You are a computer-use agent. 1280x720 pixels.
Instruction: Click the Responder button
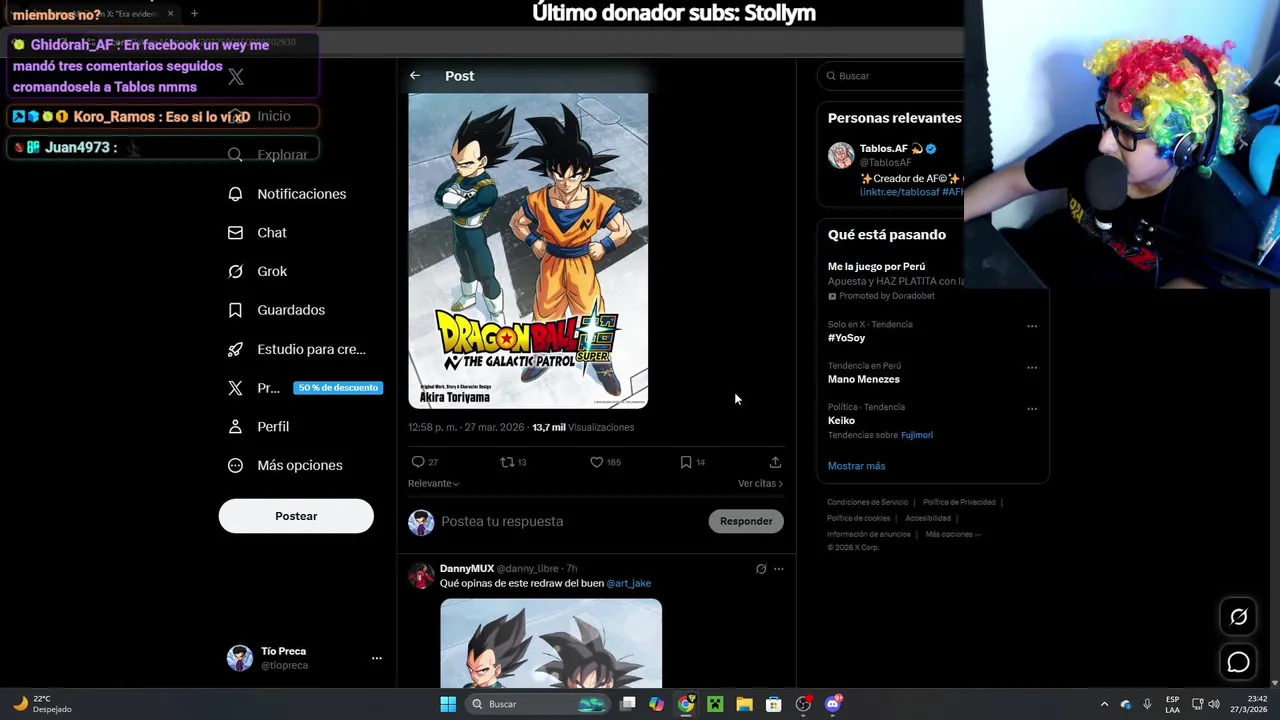pos(746,521)
